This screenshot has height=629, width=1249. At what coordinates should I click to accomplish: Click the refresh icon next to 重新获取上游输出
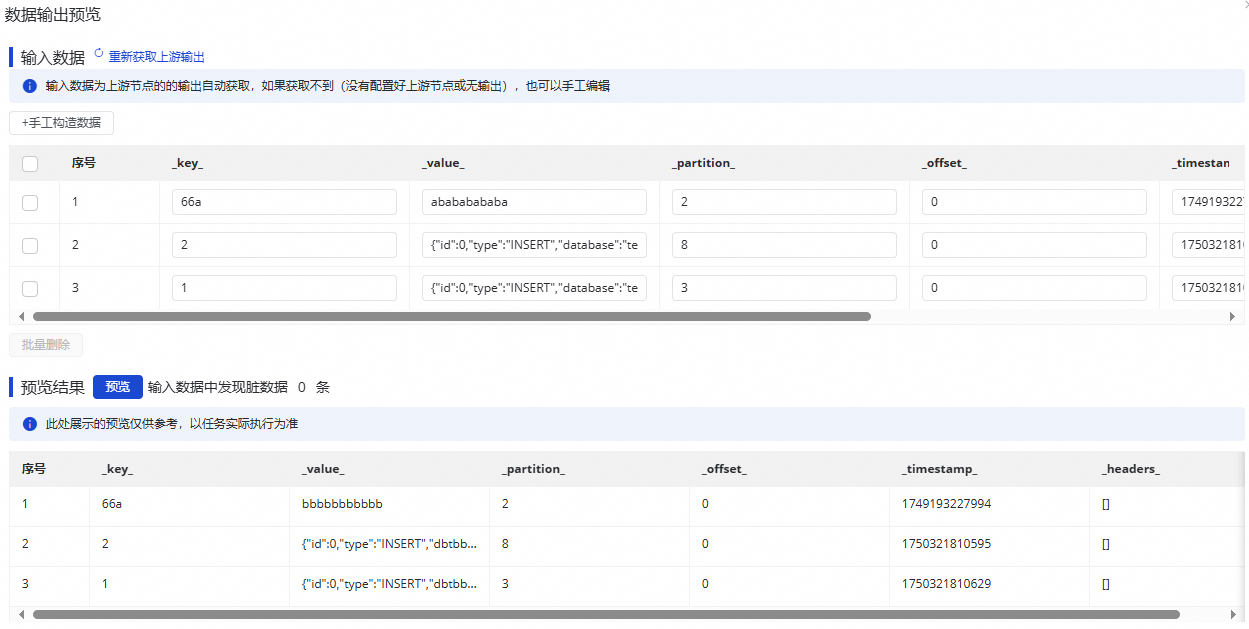(98, 52)
